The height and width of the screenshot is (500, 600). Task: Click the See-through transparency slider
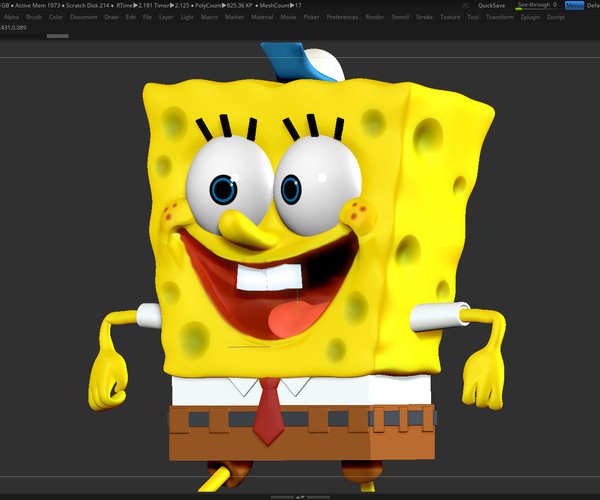point(537,5)
